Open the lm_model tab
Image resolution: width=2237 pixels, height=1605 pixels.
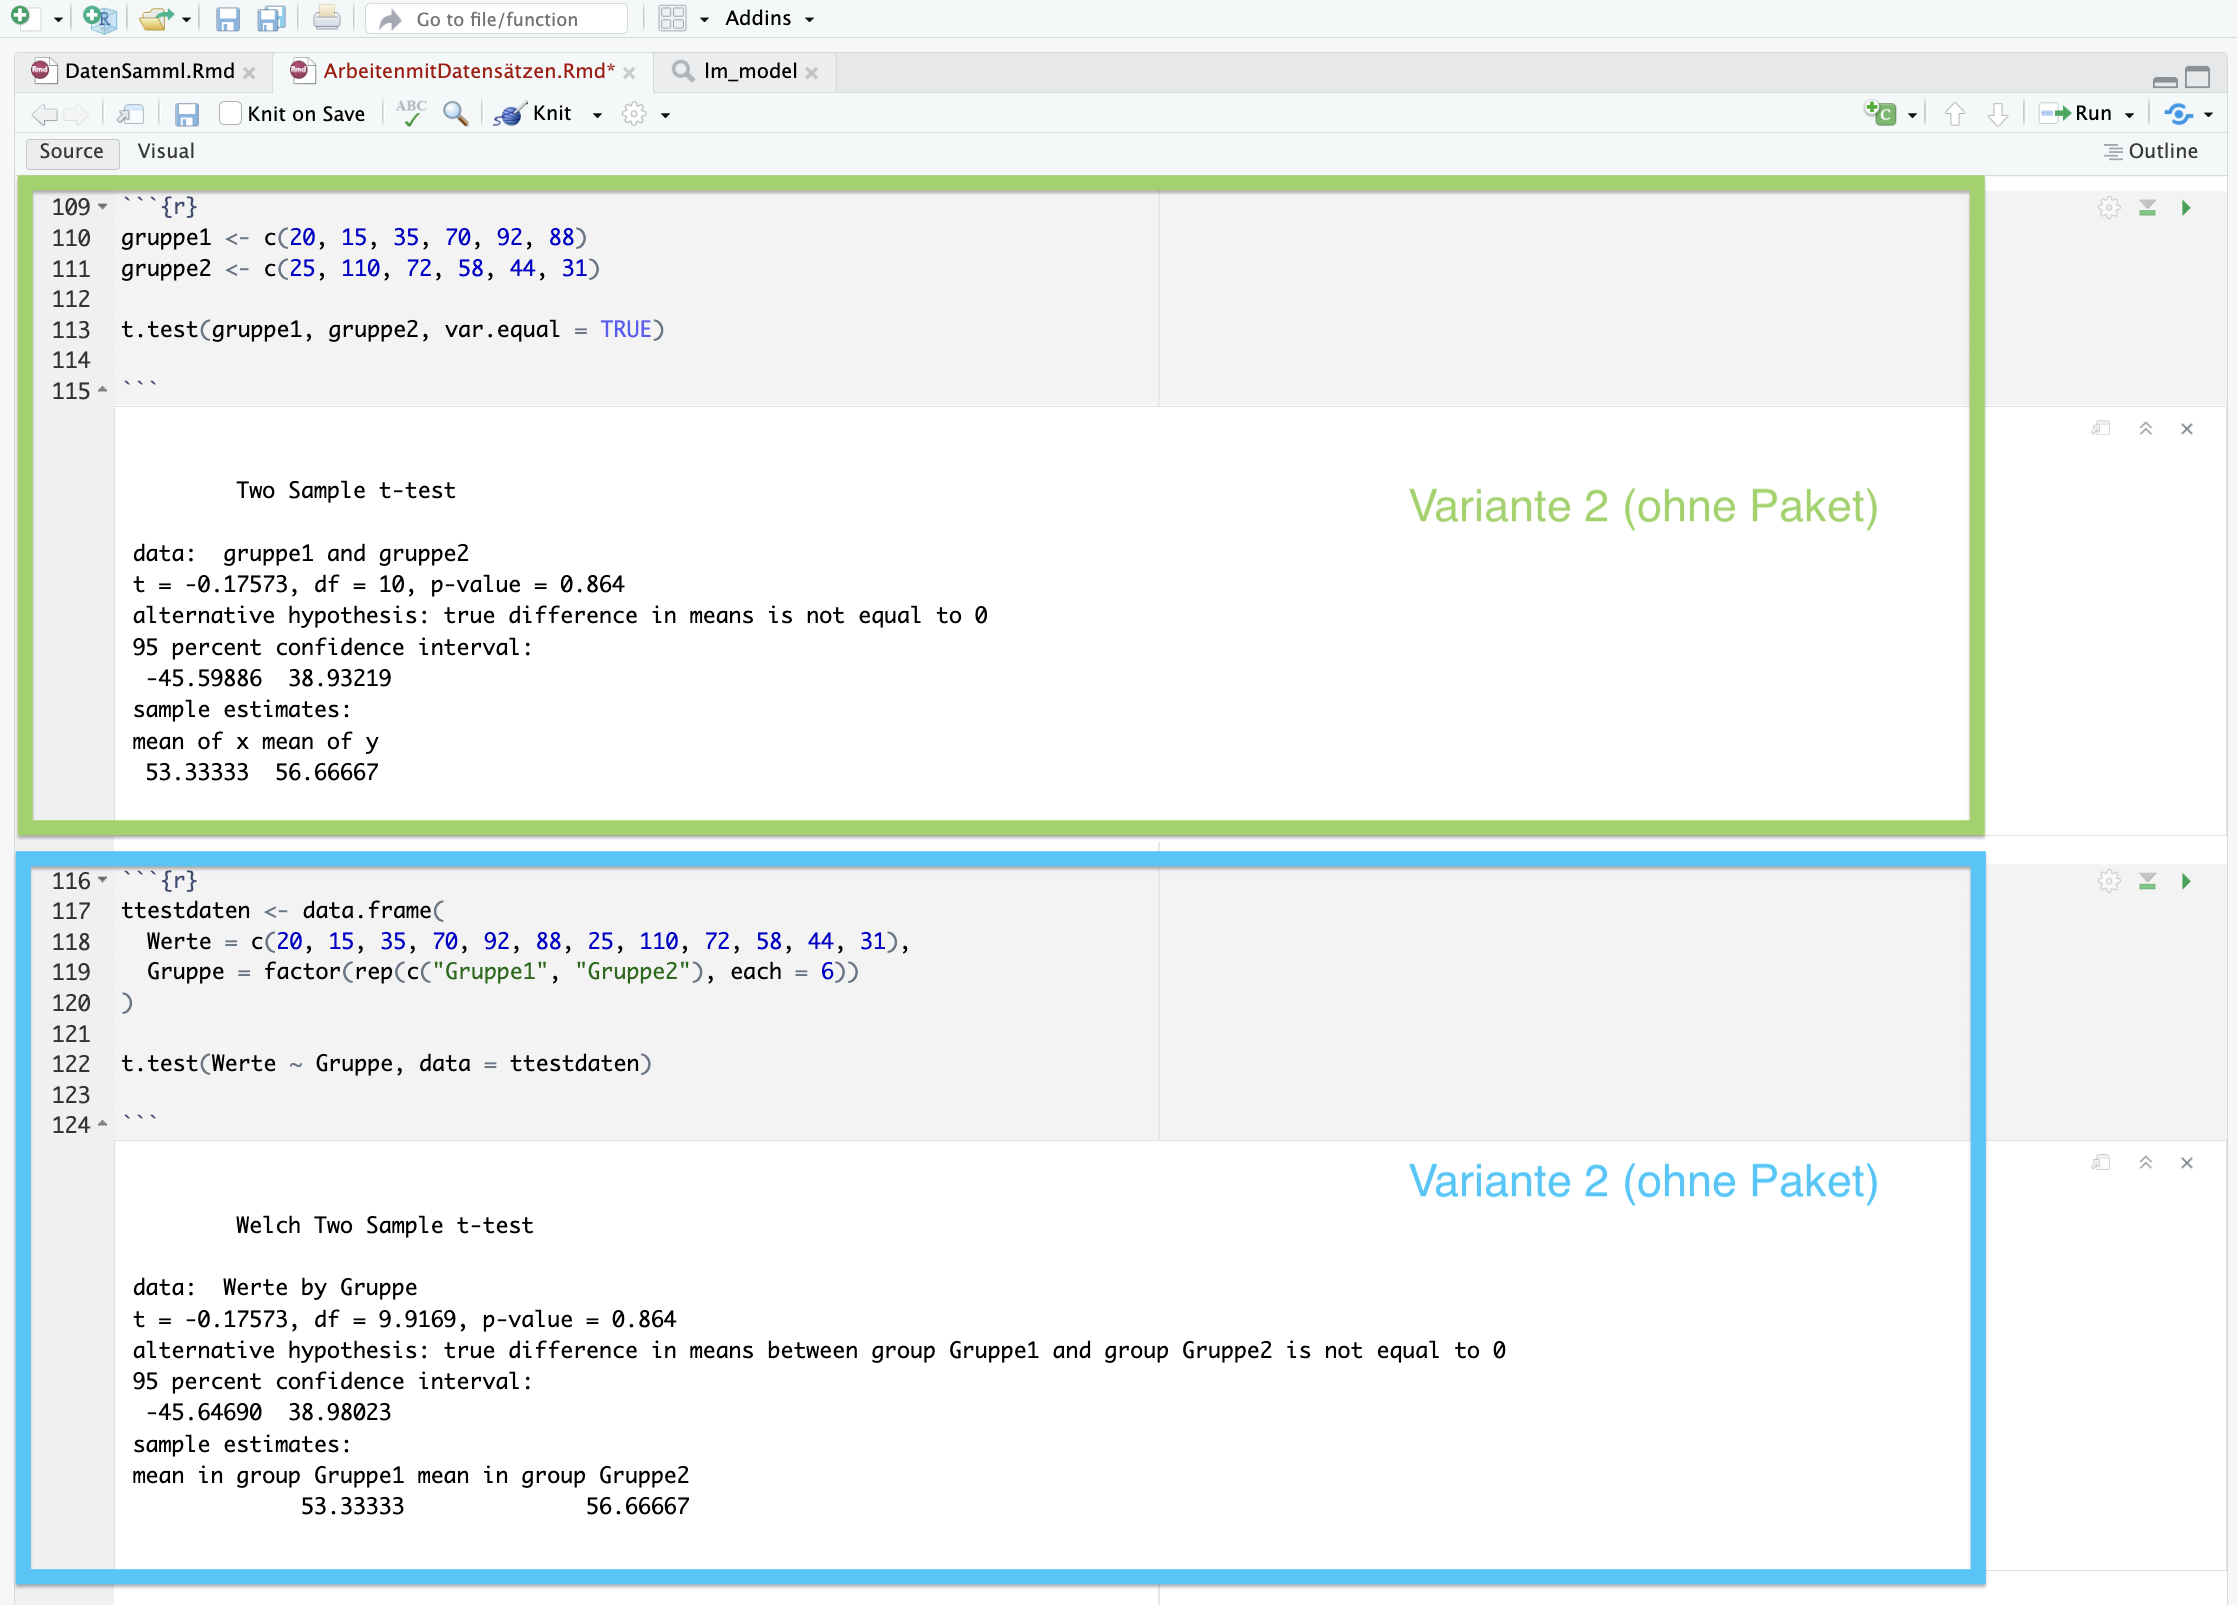(x=749, y=71)
